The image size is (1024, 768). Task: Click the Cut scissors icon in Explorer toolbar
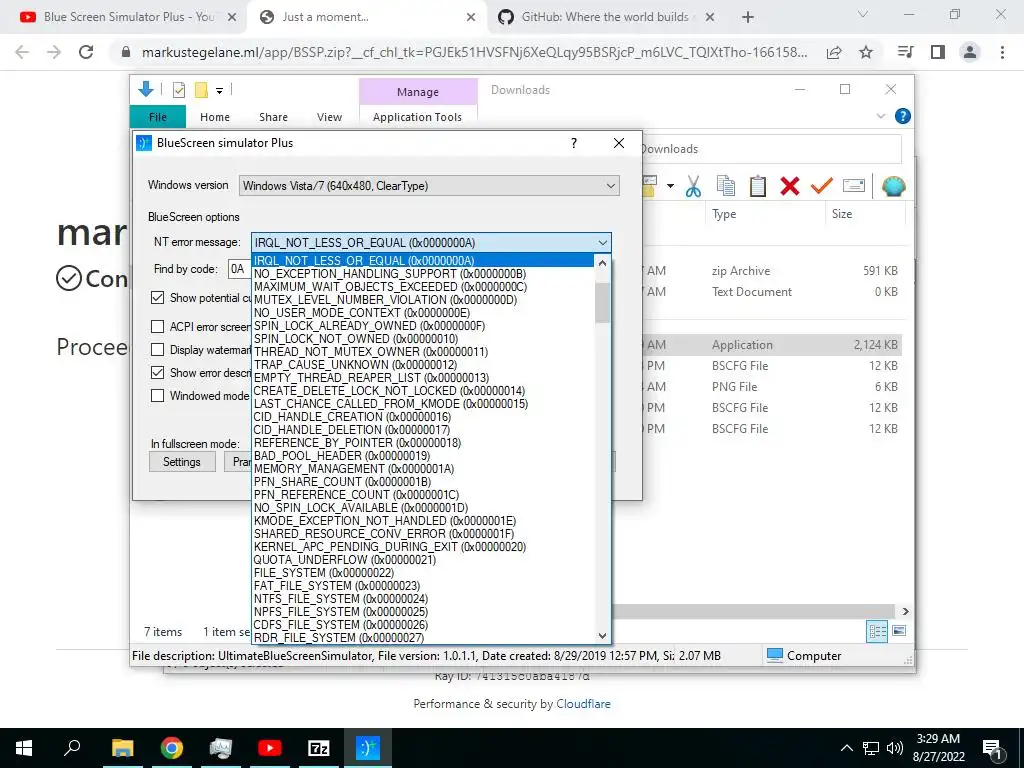click(693, 187)
